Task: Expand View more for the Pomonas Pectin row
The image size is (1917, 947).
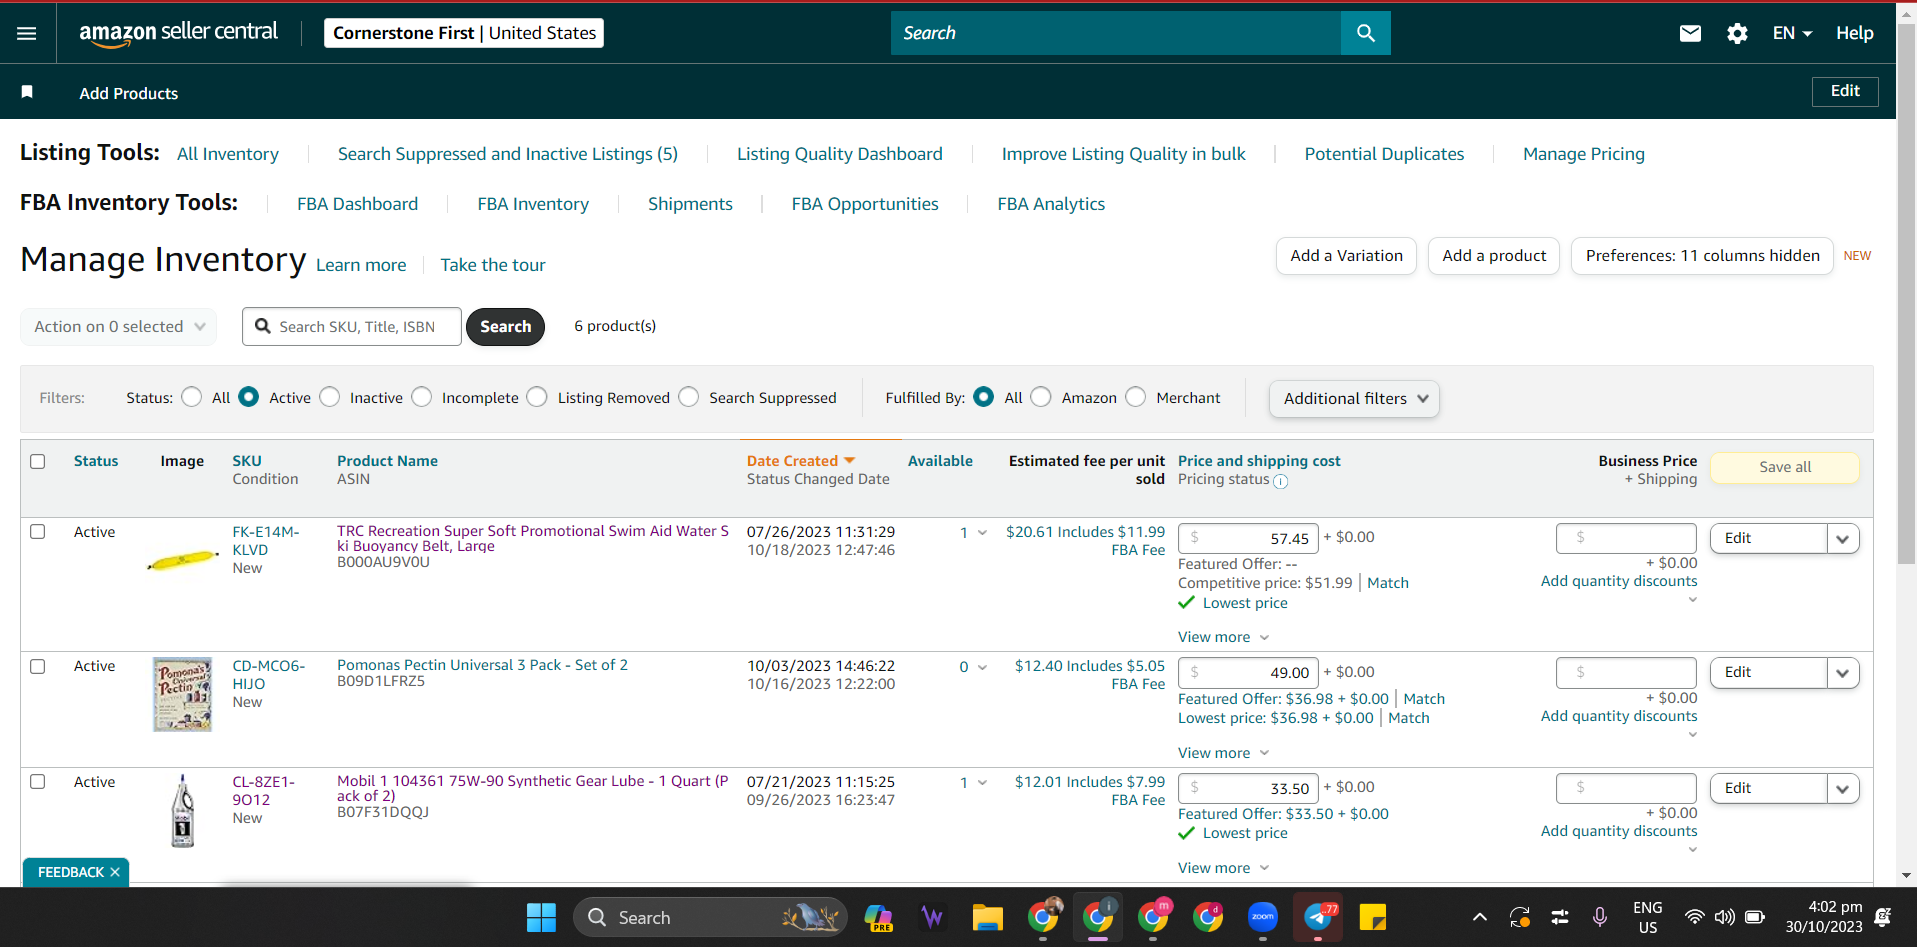Action: (1223, 753)
